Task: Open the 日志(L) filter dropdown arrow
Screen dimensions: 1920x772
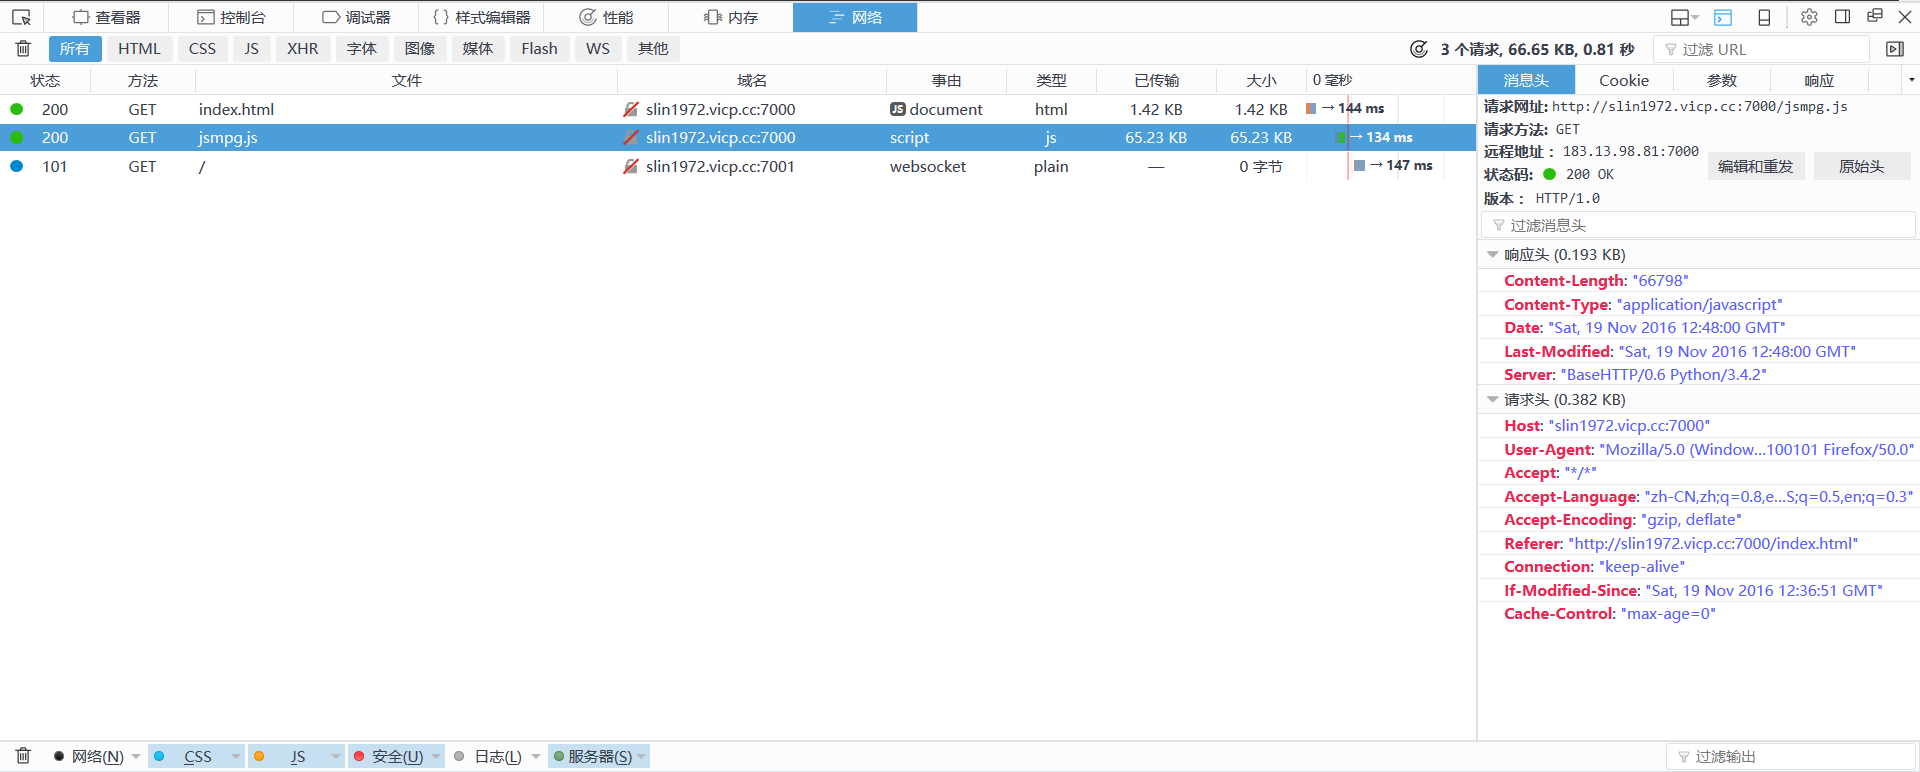Action: point(536,756)
